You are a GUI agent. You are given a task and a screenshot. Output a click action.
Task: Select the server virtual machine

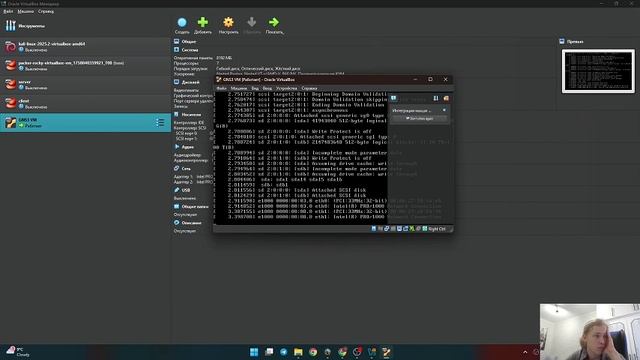click(x=85, y=84)
